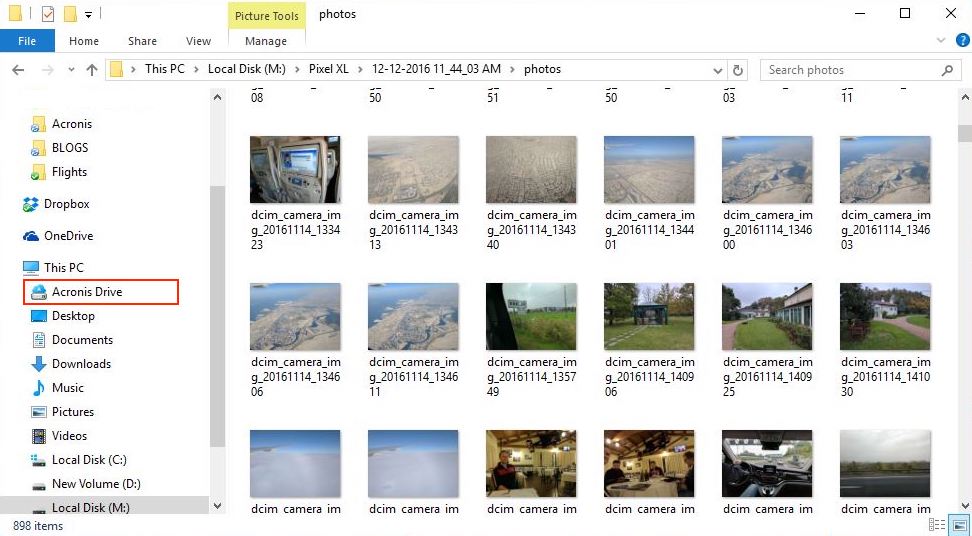Click in the Search photos box
972x536 pixels.
point(854,70)
